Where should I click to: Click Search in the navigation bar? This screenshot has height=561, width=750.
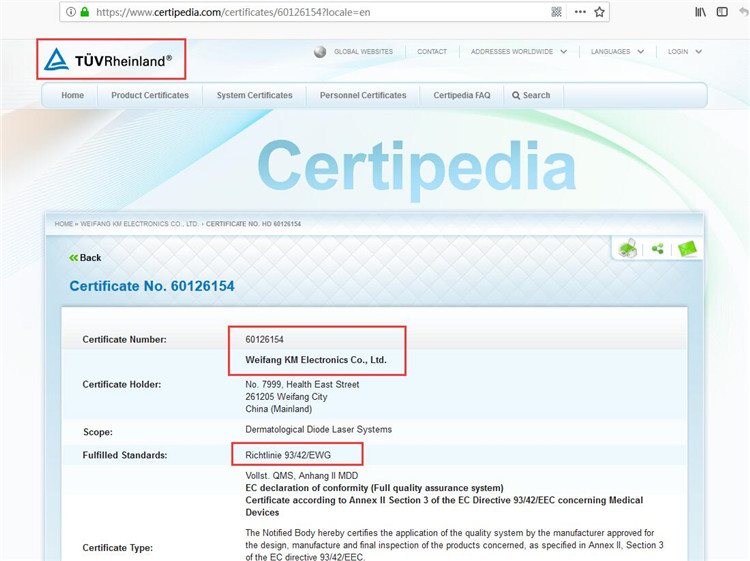point(531,96)
